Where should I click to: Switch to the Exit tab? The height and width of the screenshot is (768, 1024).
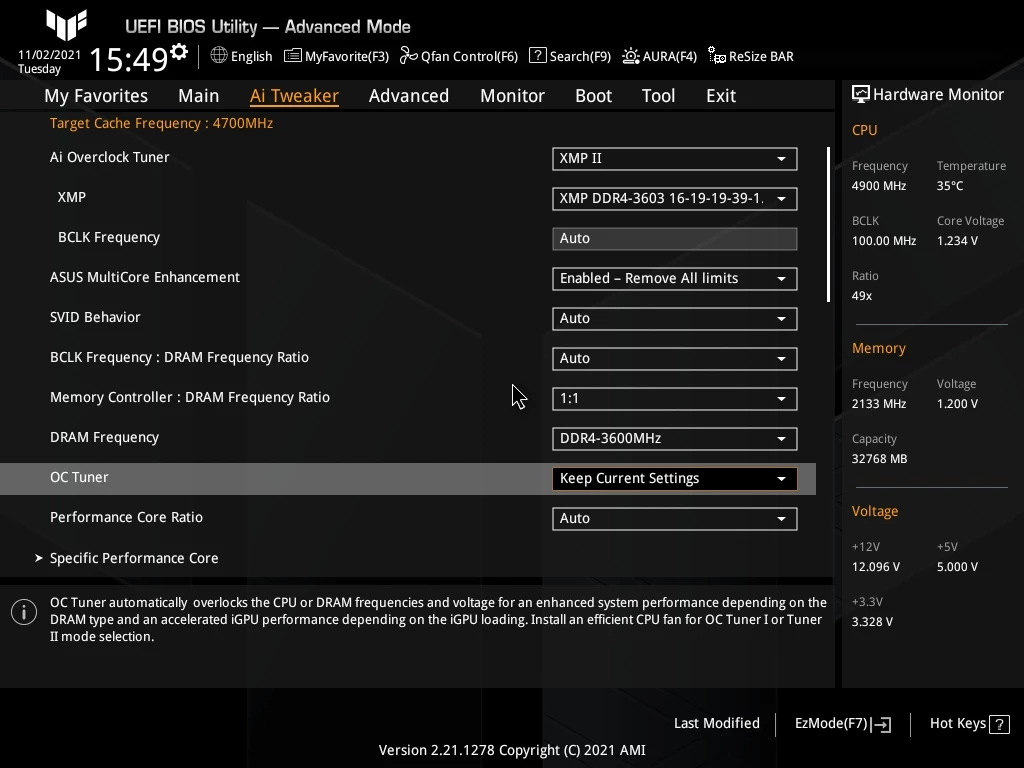pyautogui.click(x=721, y=96)
